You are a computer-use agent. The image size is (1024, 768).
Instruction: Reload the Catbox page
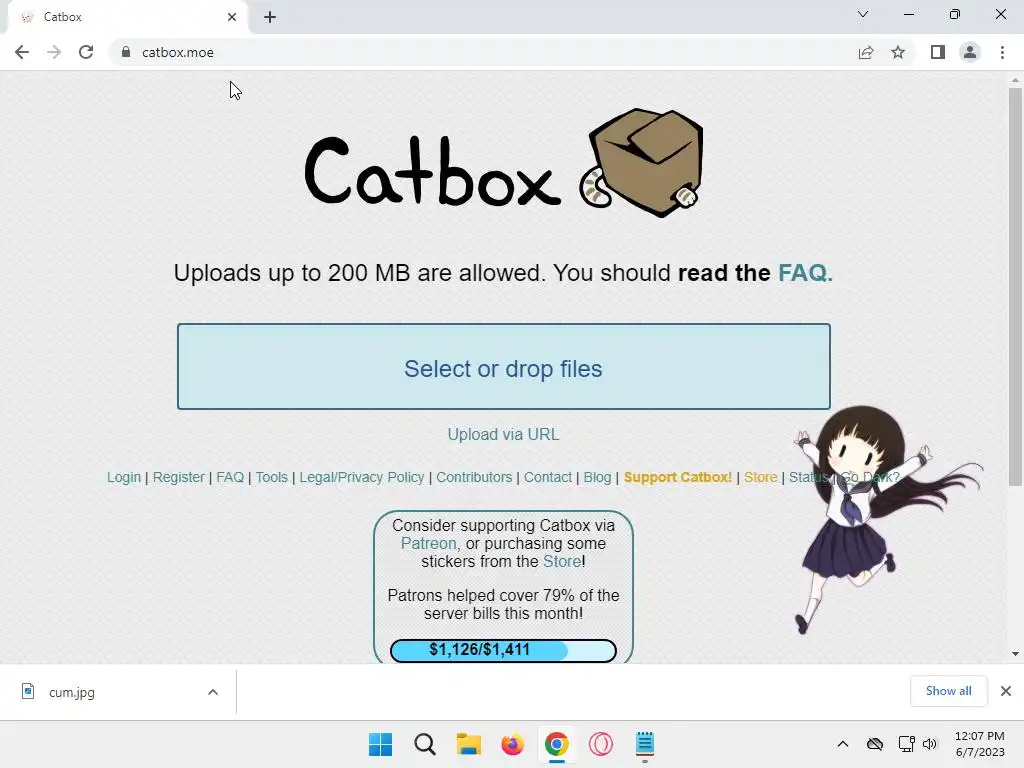pyautogui.click(x=86, y=52)
